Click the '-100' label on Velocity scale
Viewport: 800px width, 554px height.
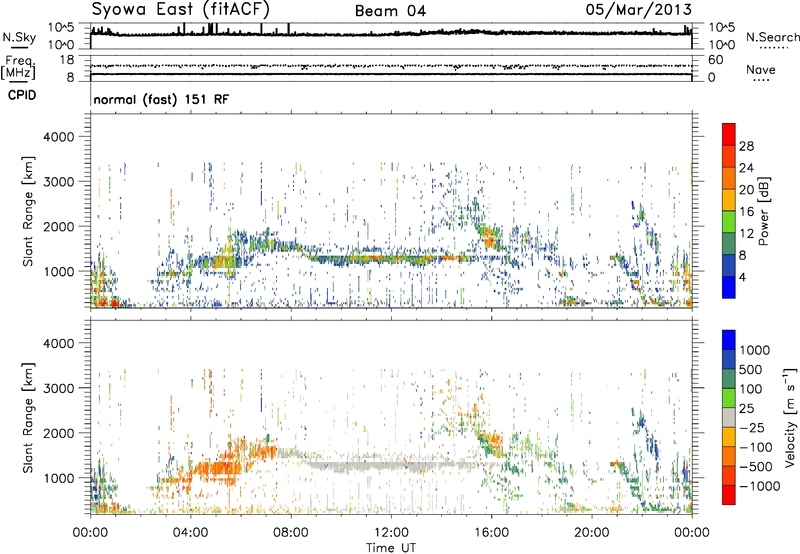[x=756, y=447]
